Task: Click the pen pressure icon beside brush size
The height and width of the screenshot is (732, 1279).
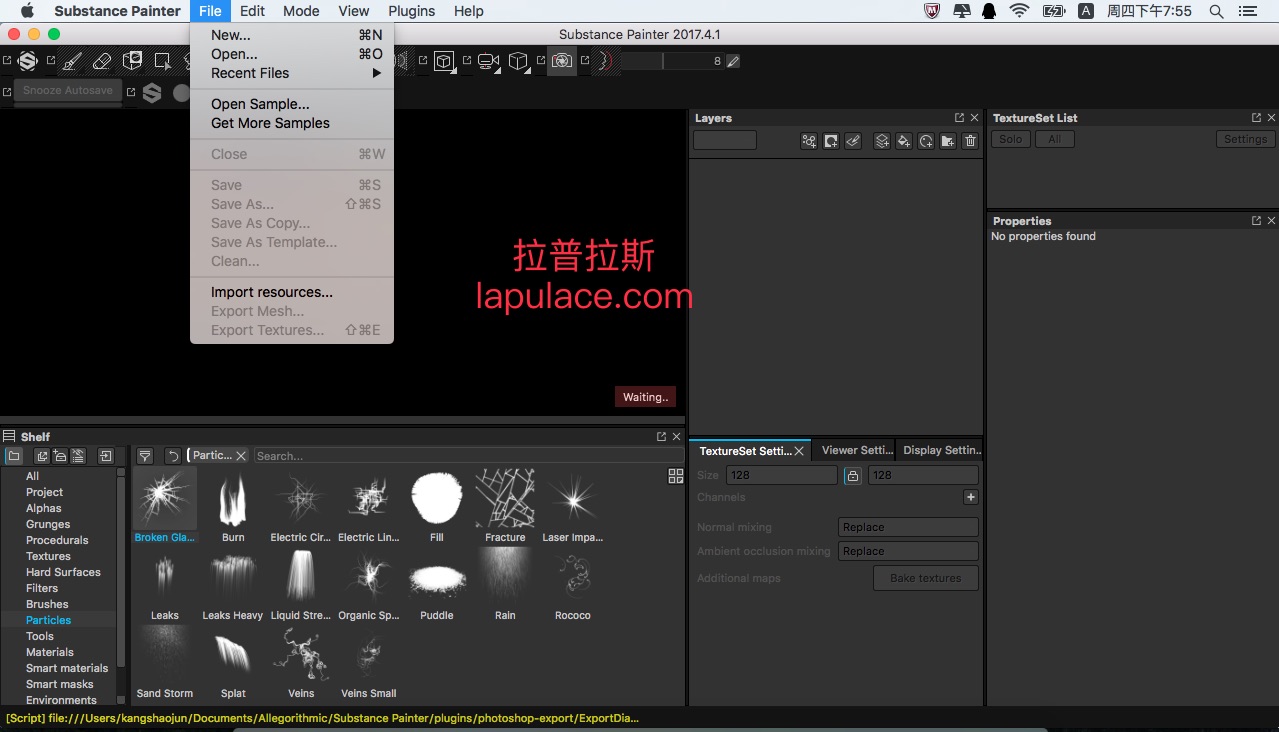Action: pyautogui.click(x=734, y=61)
